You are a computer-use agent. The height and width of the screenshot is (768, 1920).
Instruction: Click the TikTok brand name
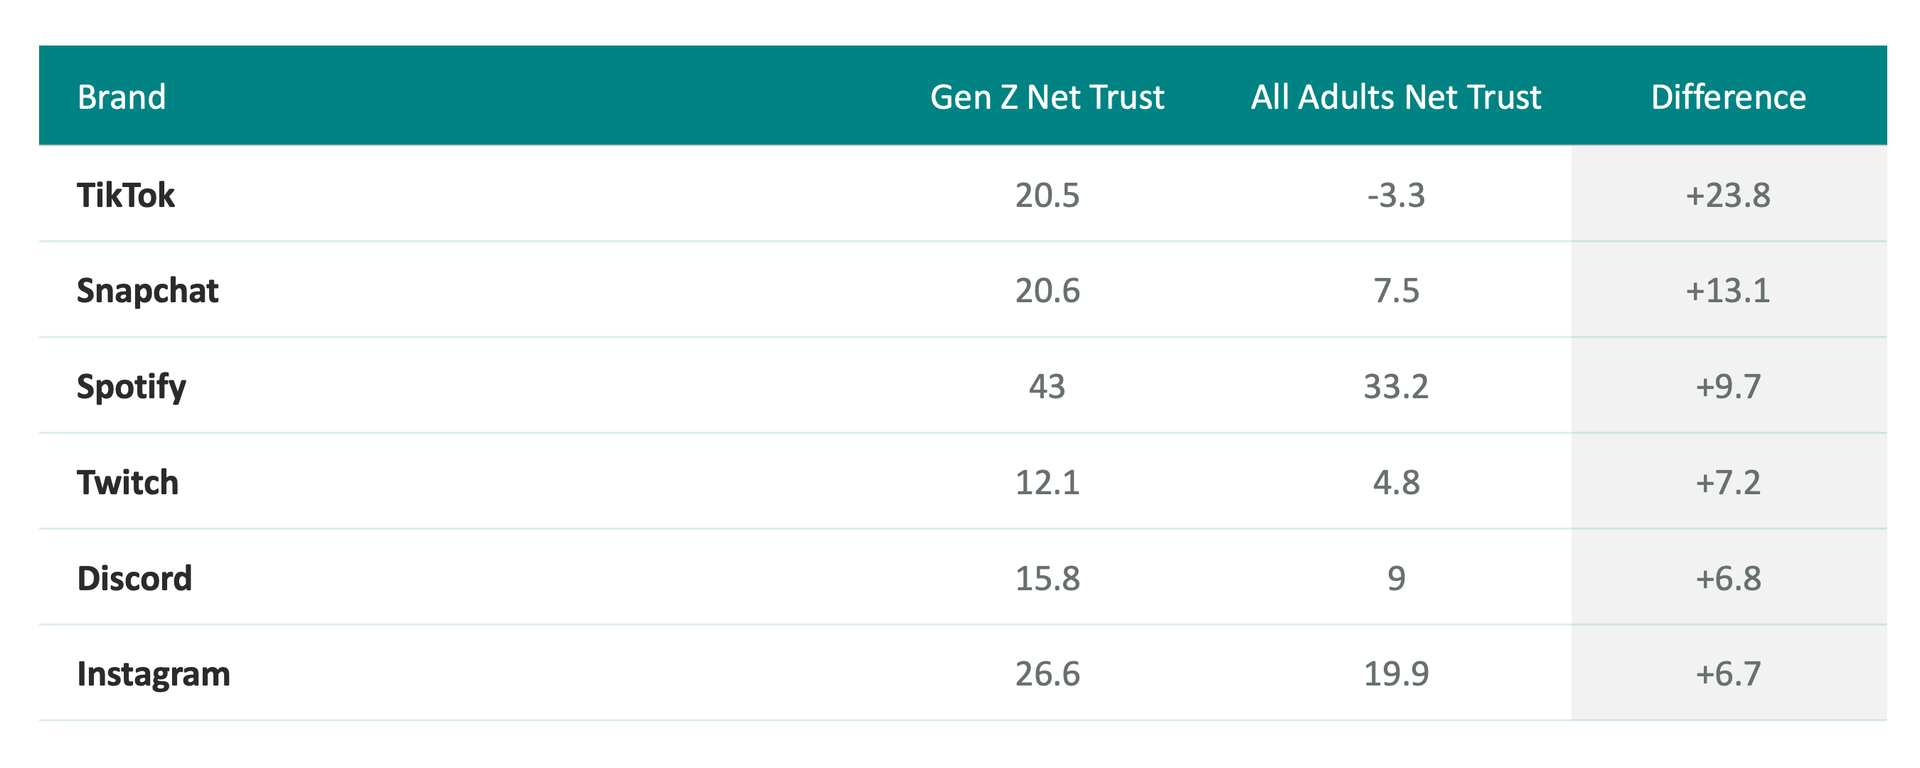[126, 195]
